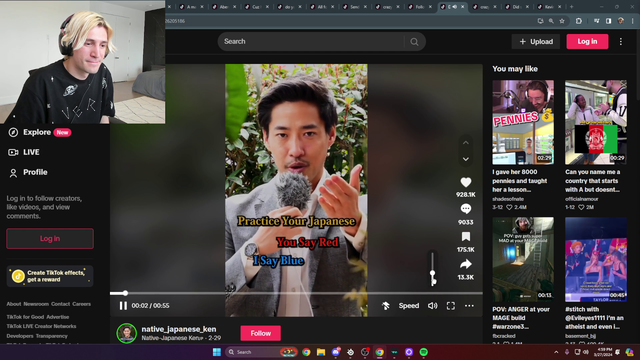This screenshot has height=360, width=640.
Task: Open the Explore compass icon
Action: (13, 132)
